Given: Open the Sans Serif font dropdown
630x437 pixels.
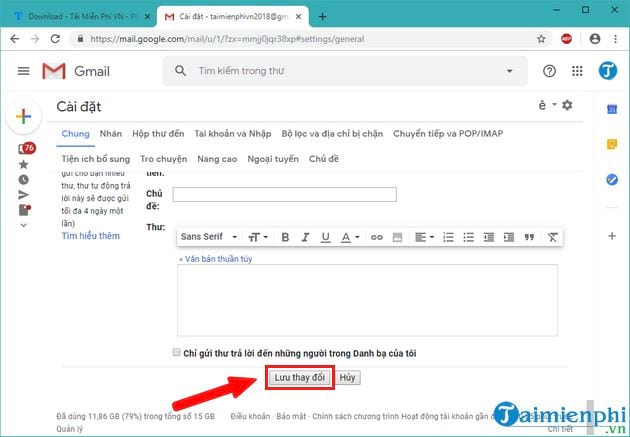Looking at the screenshot, I should [209, 237].
